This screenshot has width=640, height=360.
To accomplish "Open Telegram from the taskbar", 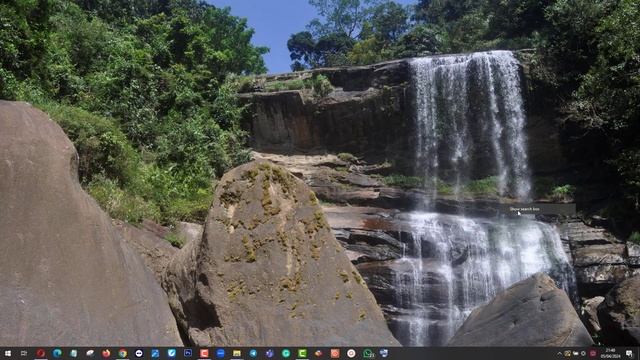I will pyautogui.click(x=253, y=353).
